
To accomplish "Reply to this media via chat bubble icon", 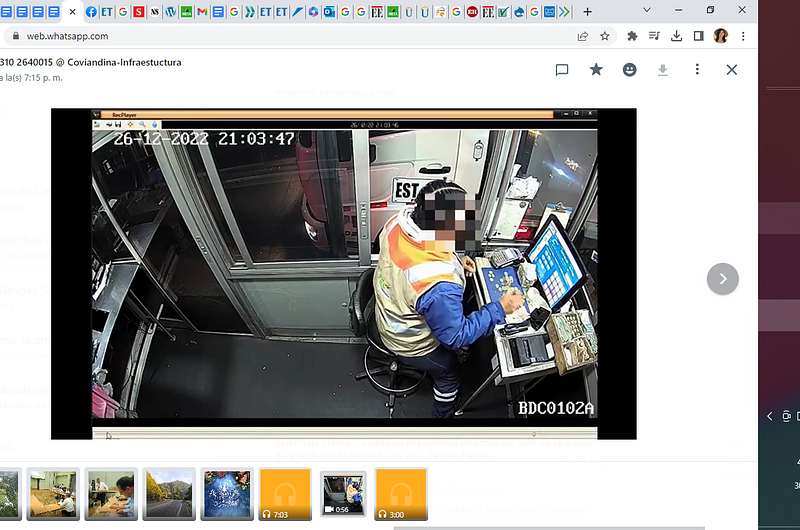I will click(562, 70).
